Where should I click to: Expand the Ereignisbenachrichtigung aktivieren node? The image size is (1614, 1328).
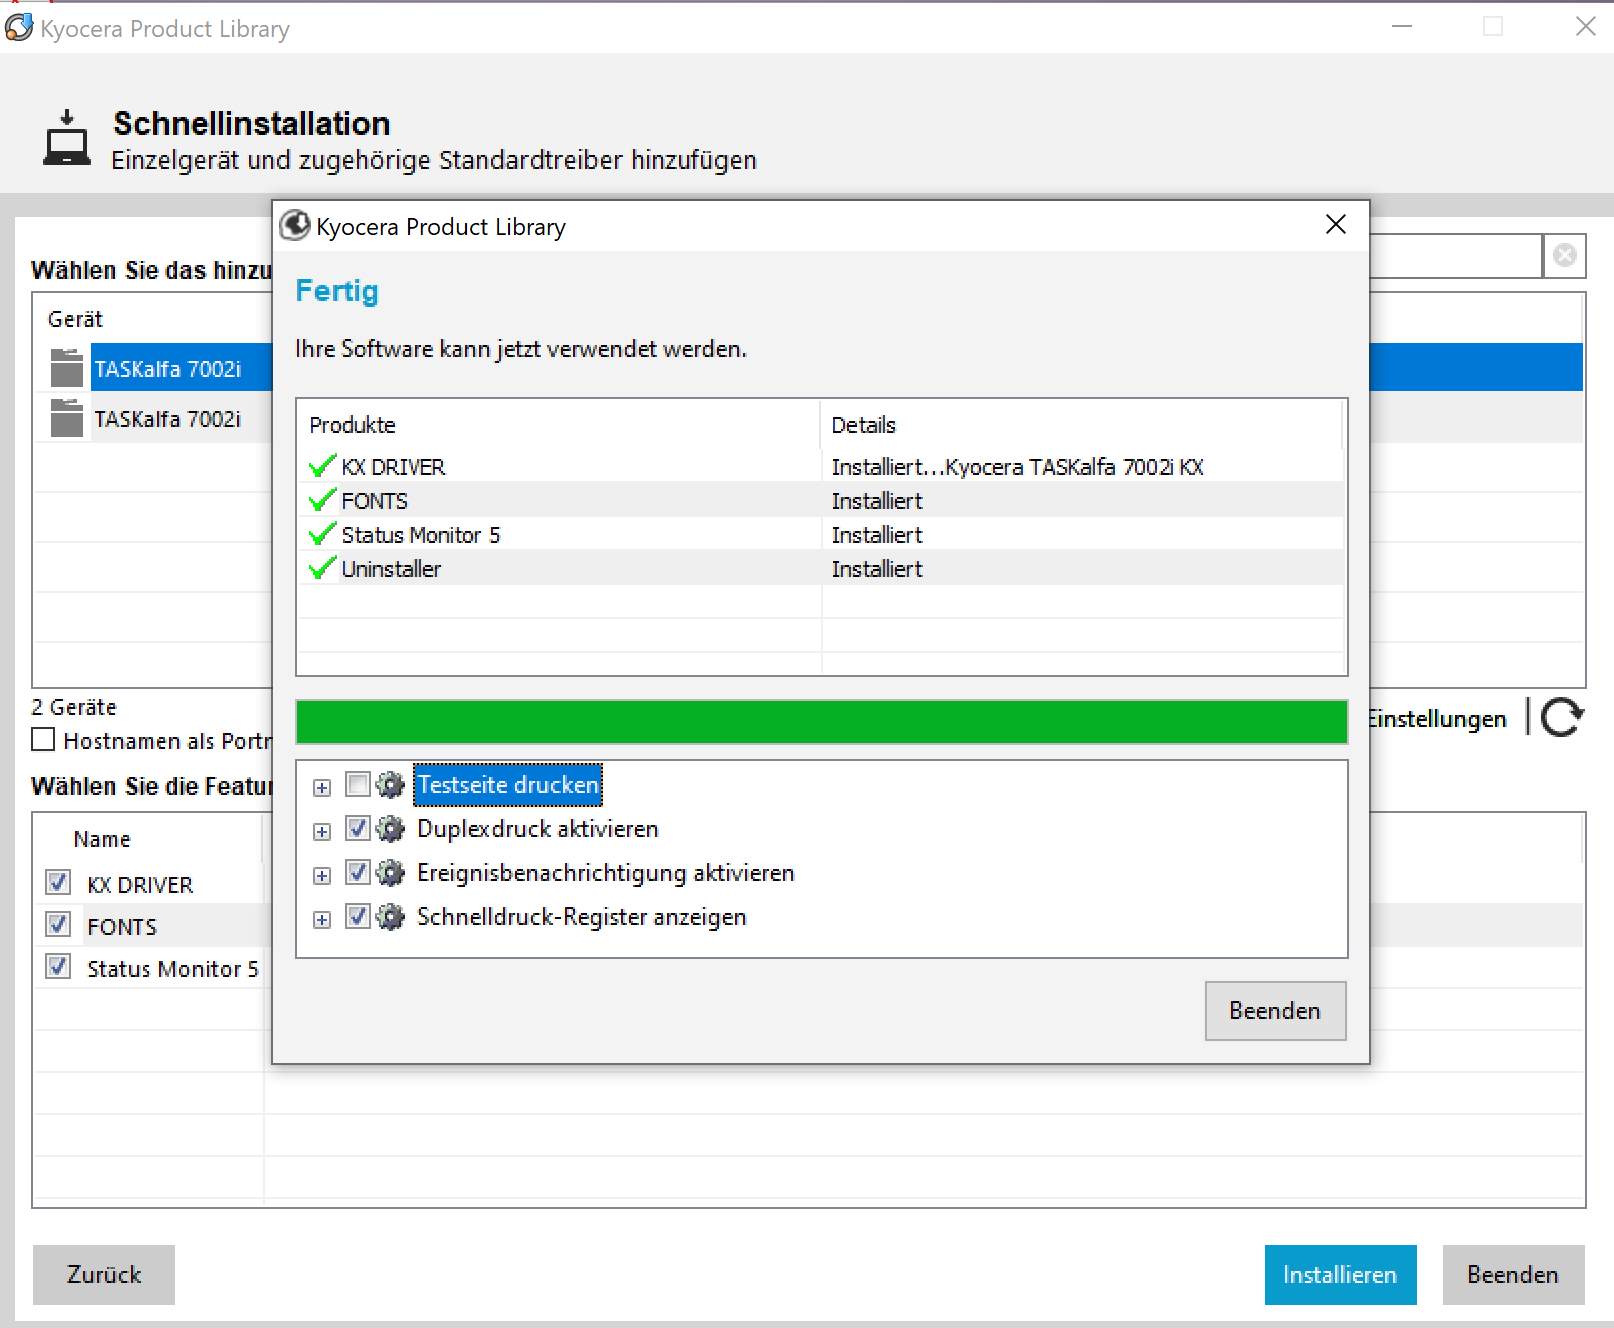322,876
